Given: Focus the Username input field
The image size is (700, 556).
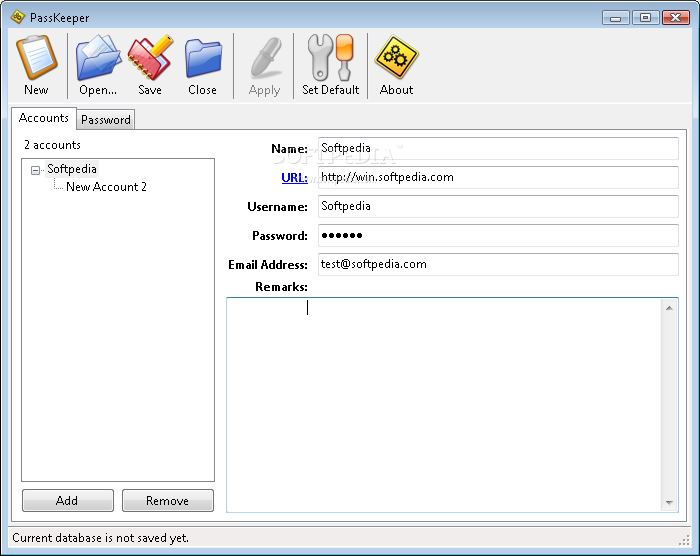Looking at the screenshot, I should 498,206.
